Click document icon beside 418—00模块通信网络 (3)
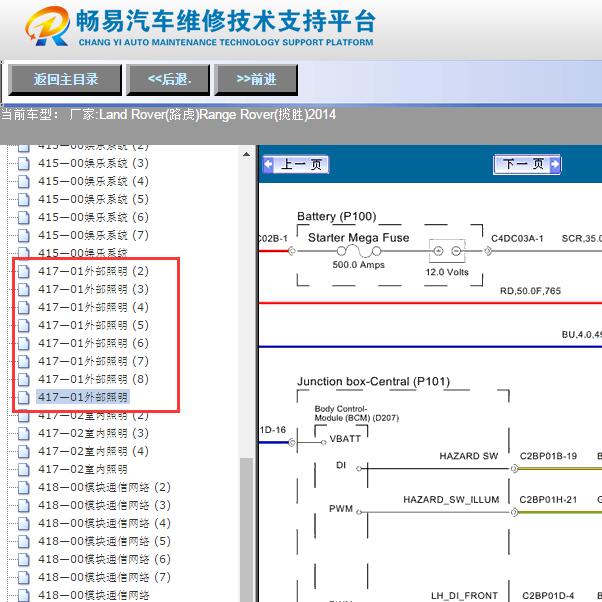Image resolution: width=602 pixels, height=602 pixels. pyautogui.click(x=24, y=506)
